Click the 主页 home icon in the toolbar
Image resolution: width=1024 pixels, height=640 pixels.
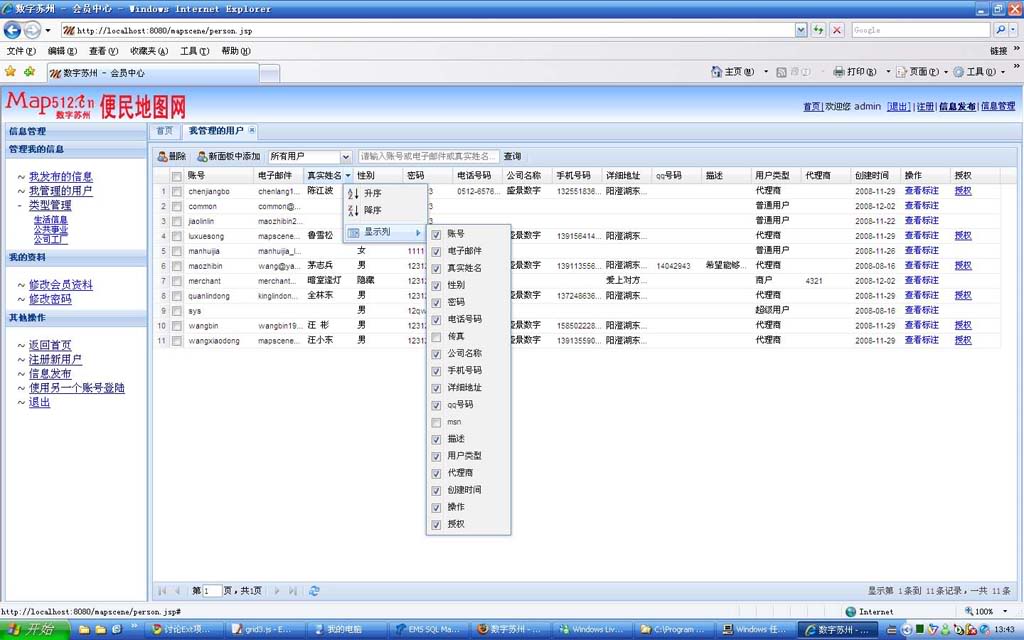tap(716, 72)
